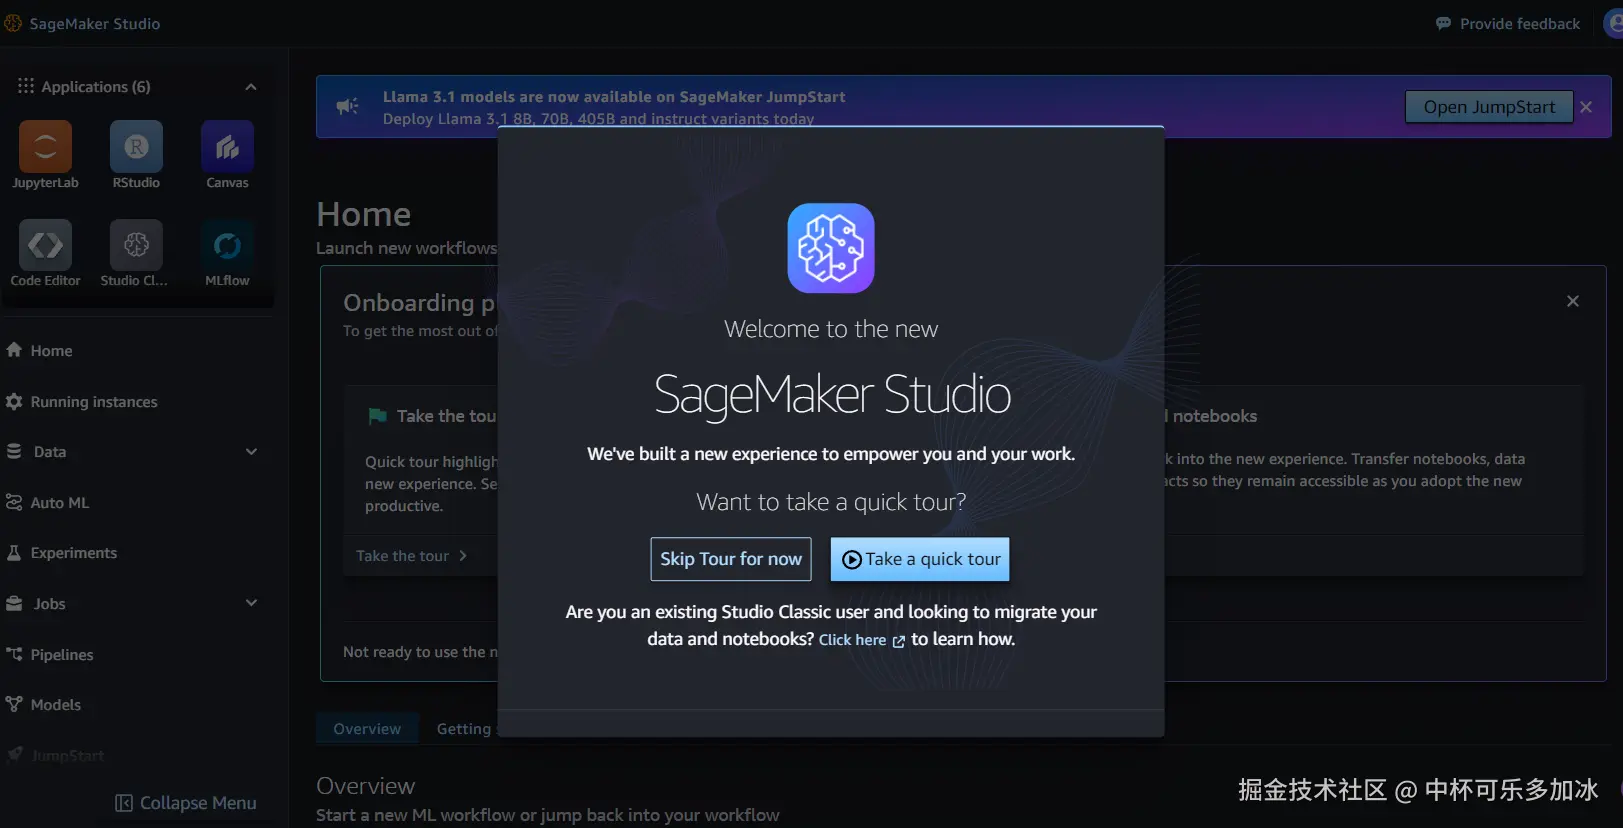Screen dimensions: 1623x828
Task: Switch to the Overview tab
Action: (367, 729)
